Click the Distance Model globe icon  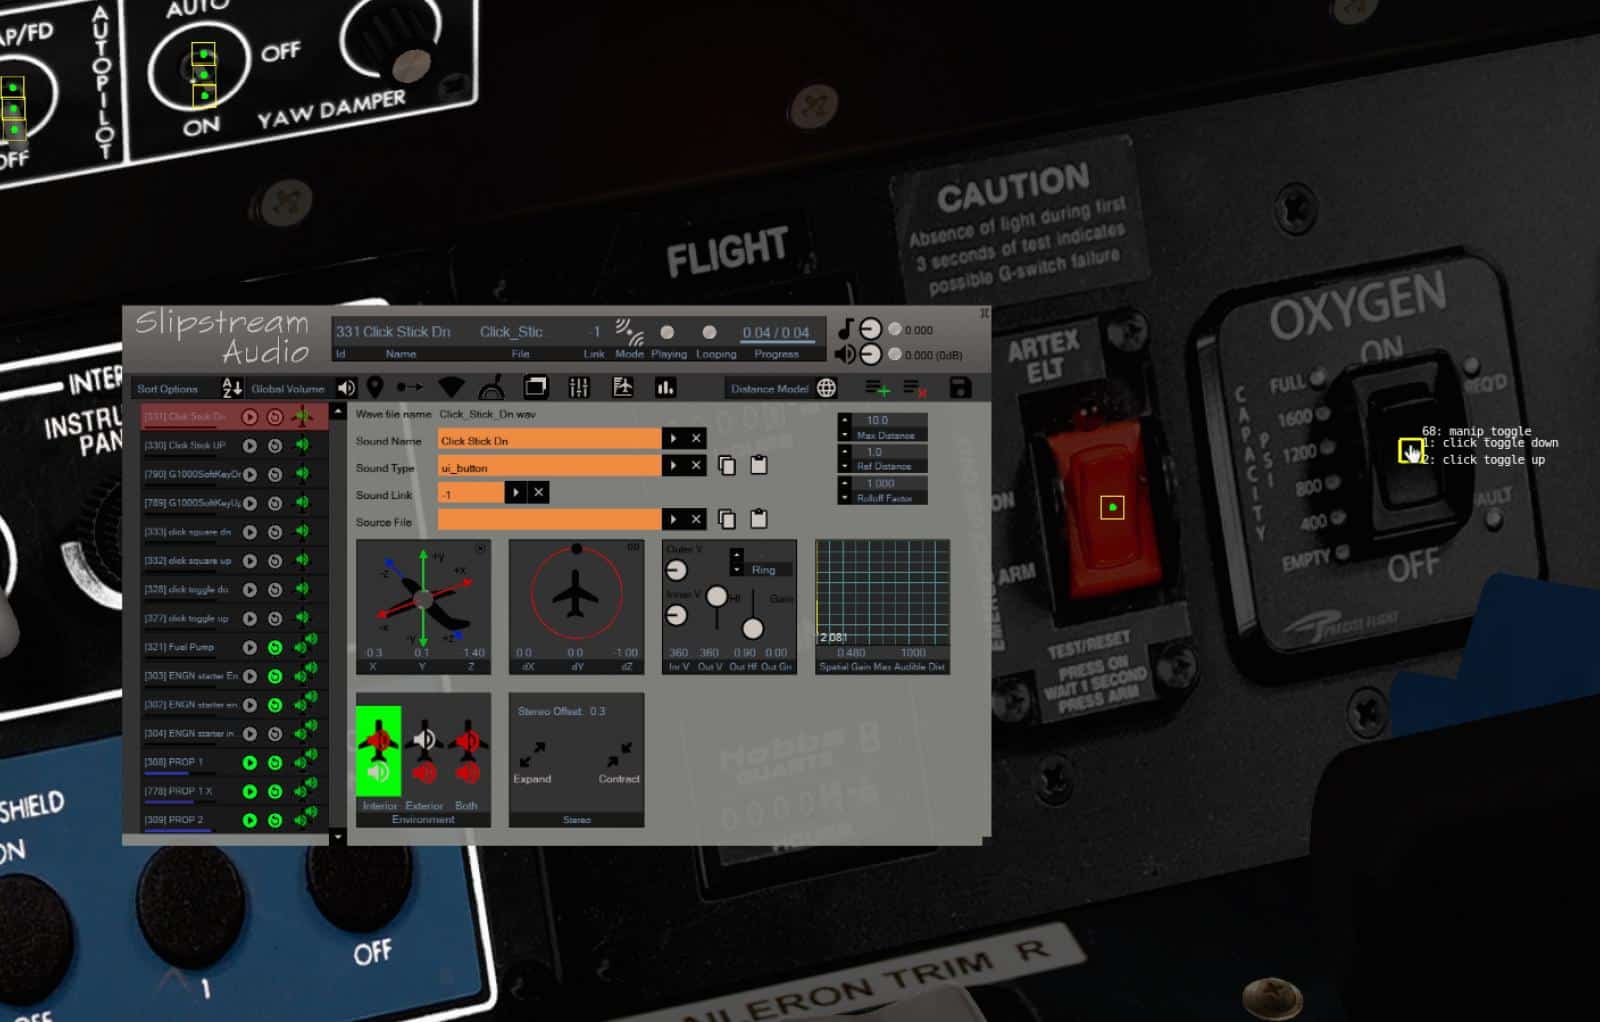click(x=826, y=388)
